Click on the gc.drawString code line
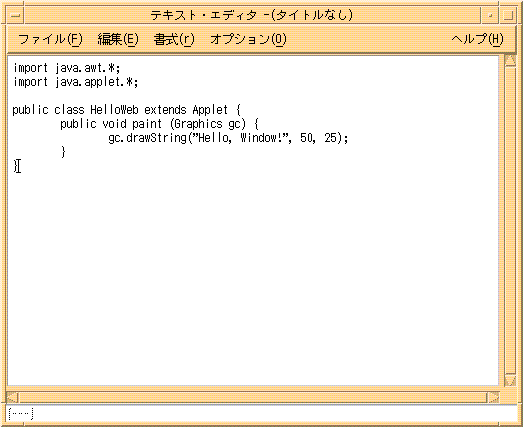The height and width of the screenshot is (427, 523). [228, 138]
